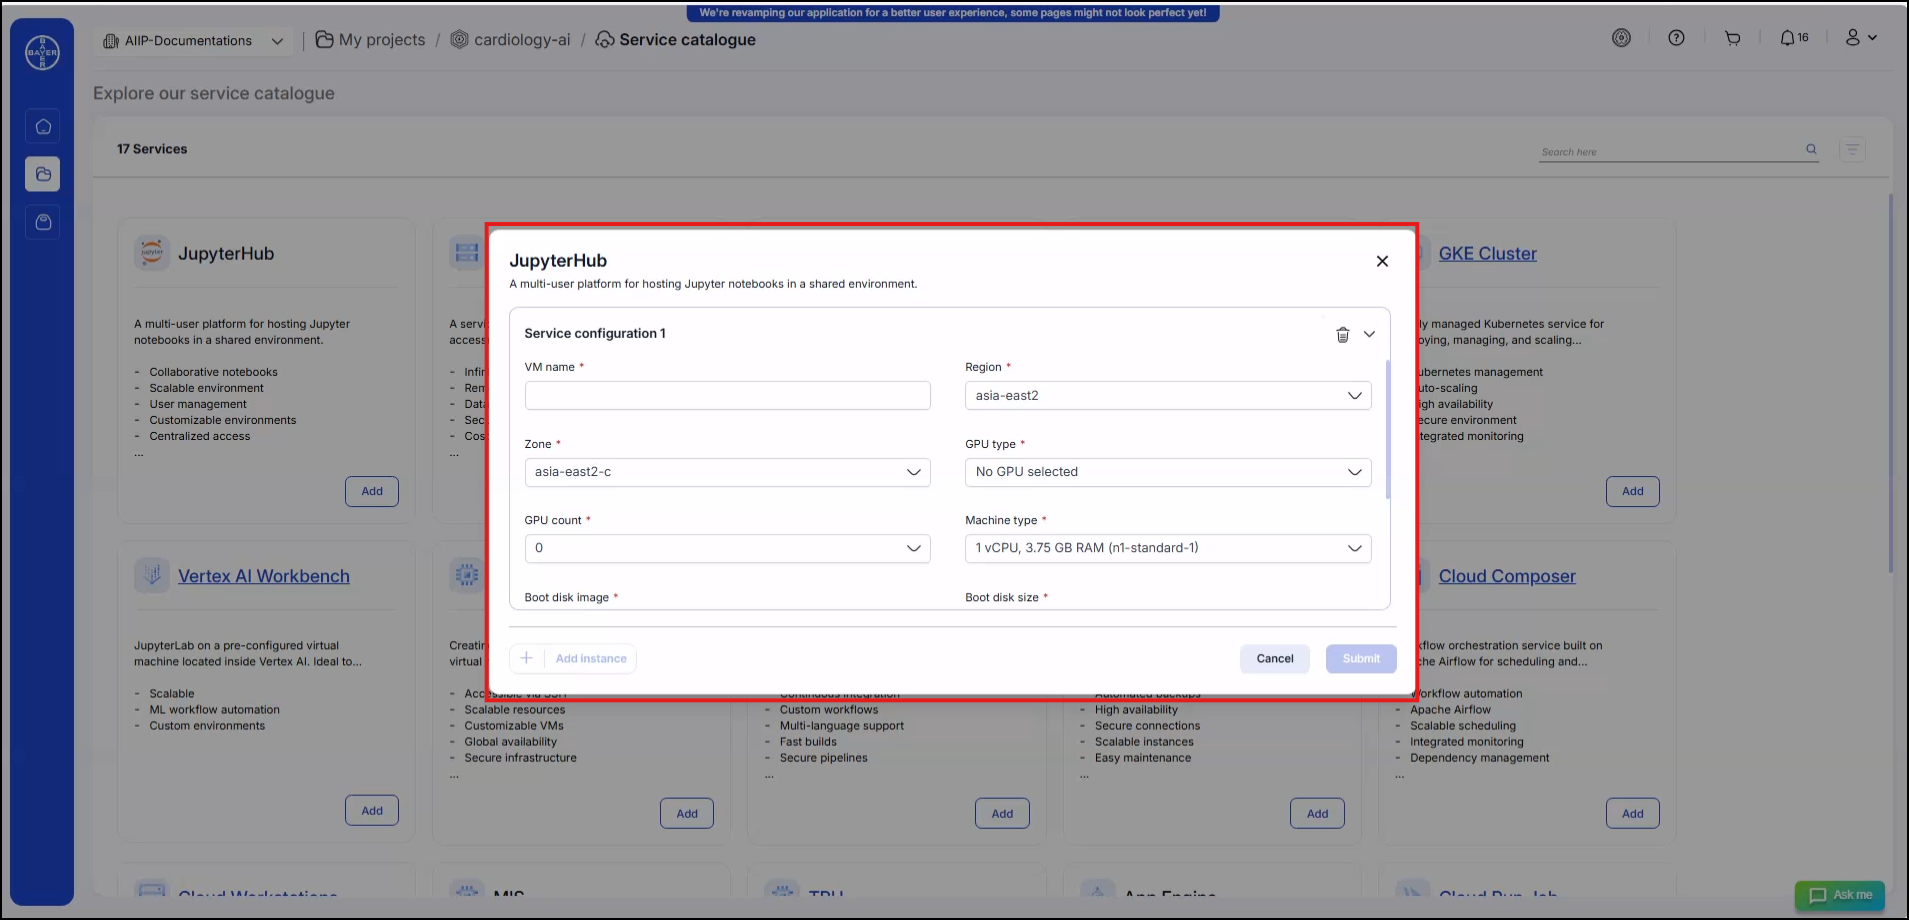Click 'Explore our service catalogue' heading
Image resolution: width=1909 pixels, height=920 pixels.
(214, 93)
